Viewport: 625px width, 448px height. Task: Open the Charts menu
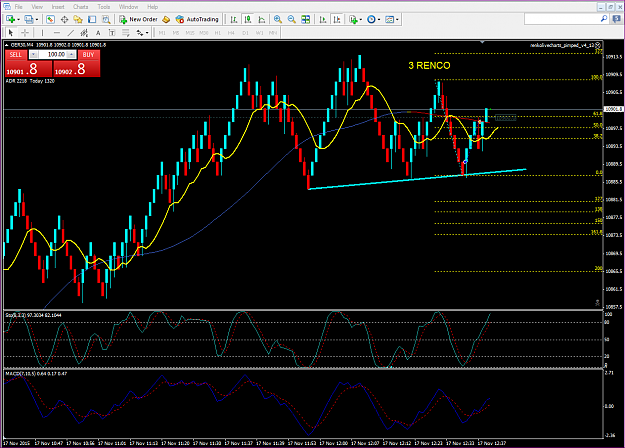(81, 7)
